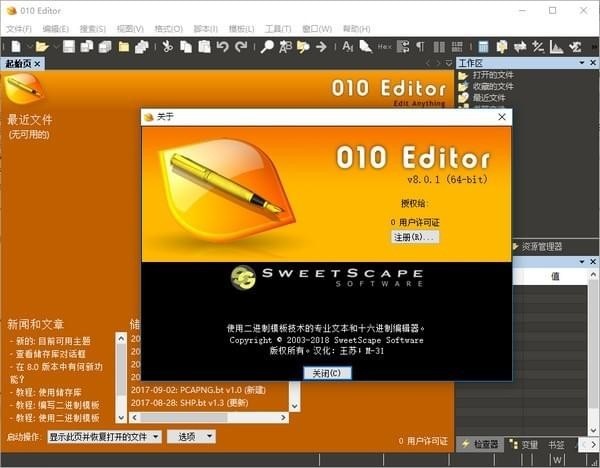The width and height of the screenshot is (600, 468).
Task: Click the column mode icon
Action: (439, 47)
